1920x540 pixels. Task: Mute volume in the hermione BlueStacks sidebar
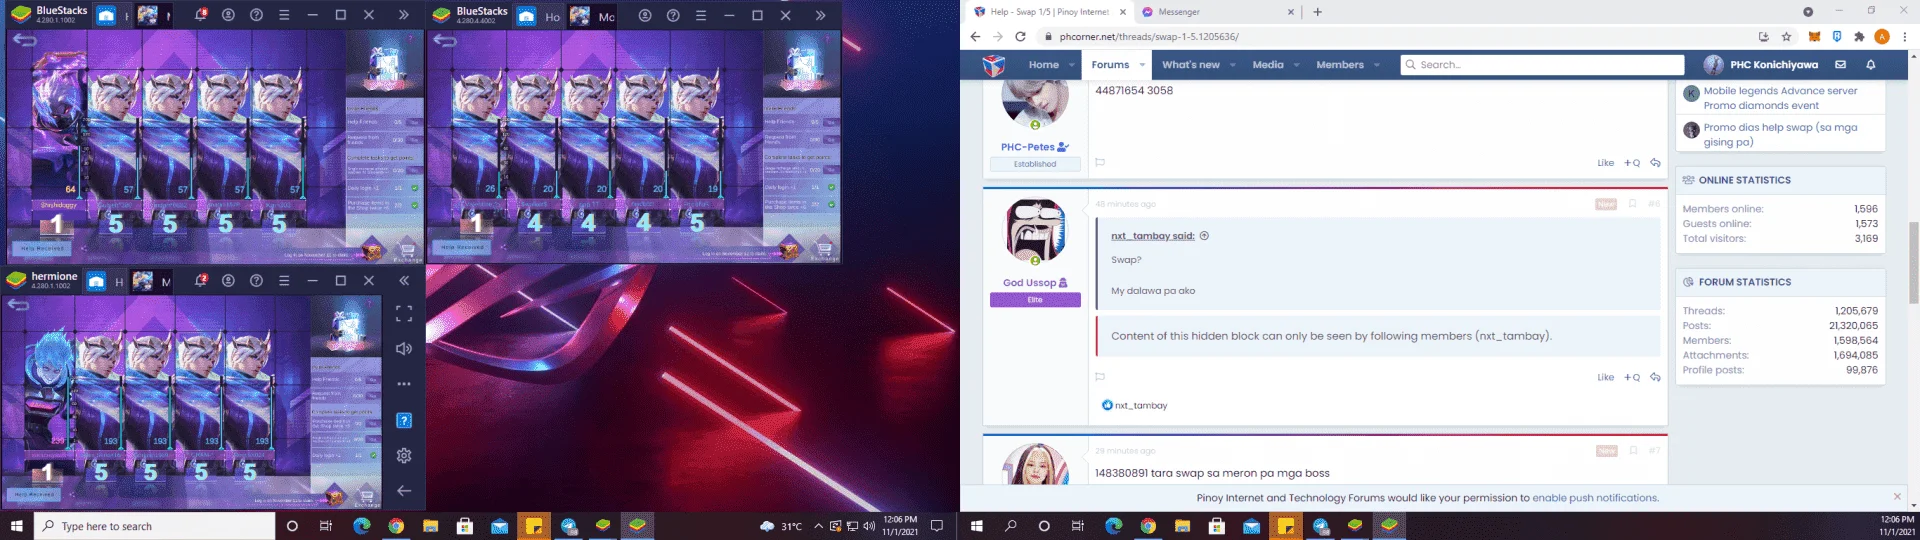click(x=404, y=349)
